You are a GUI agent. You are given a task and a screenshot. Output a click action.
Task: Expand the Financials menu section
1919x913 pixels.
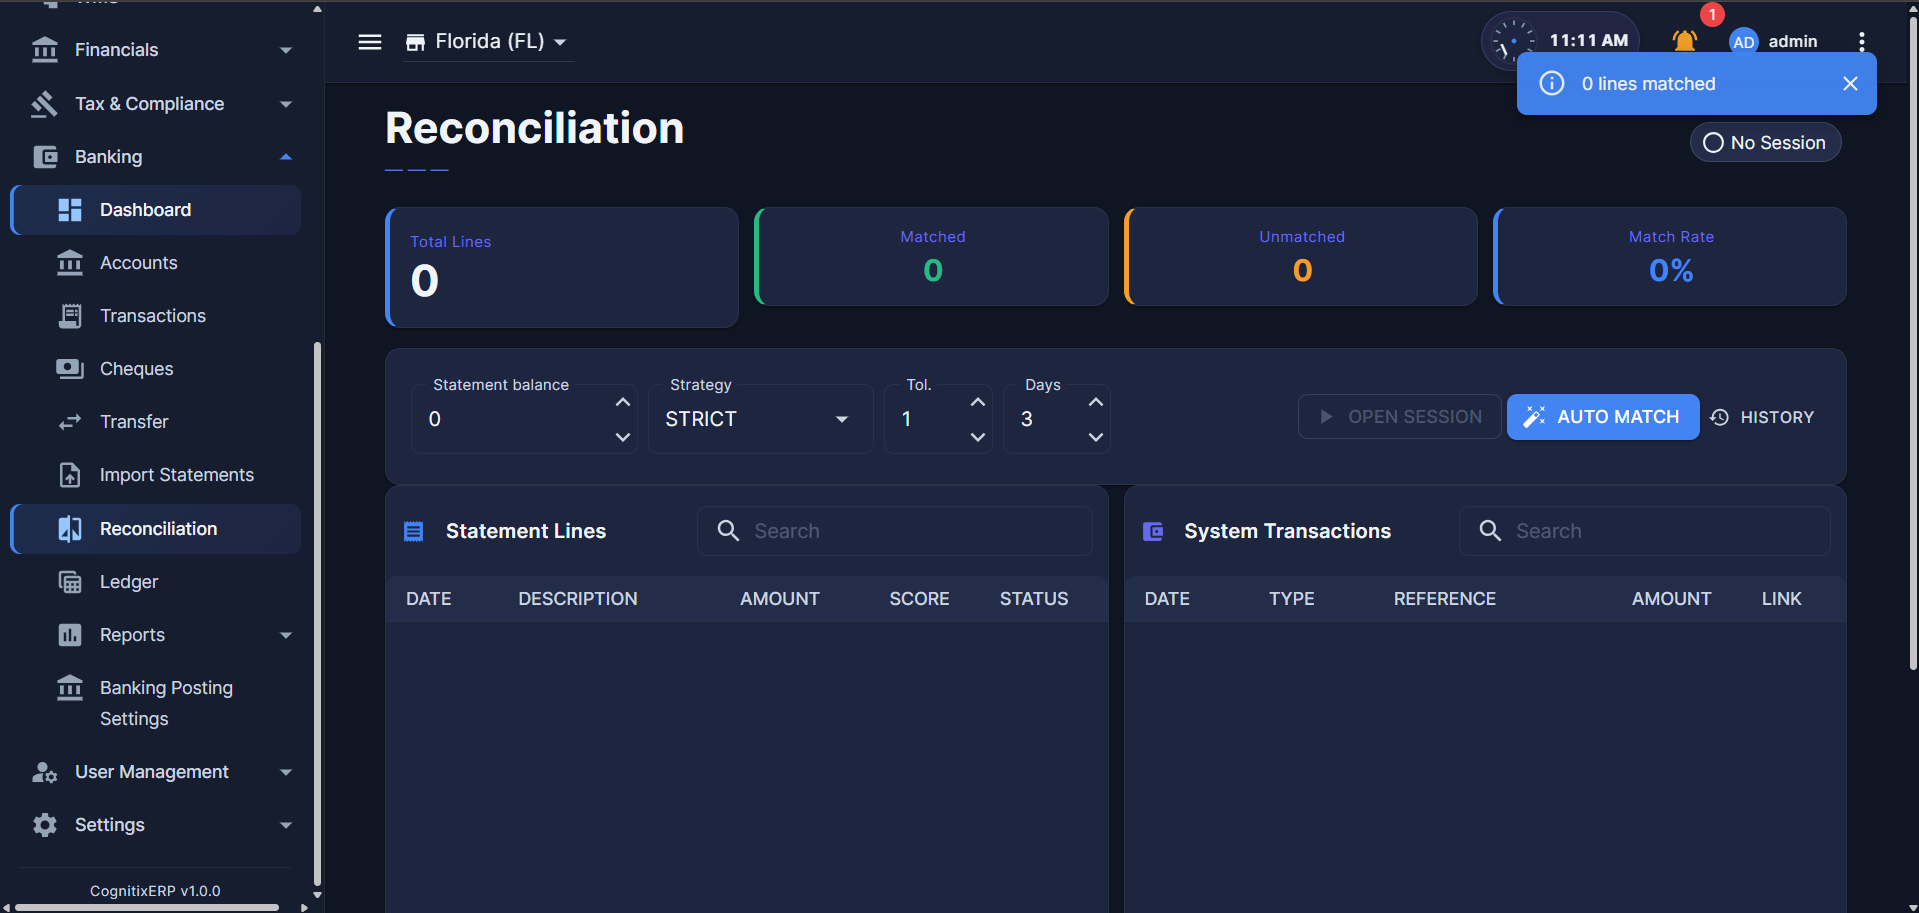click(x=286, y=50)
